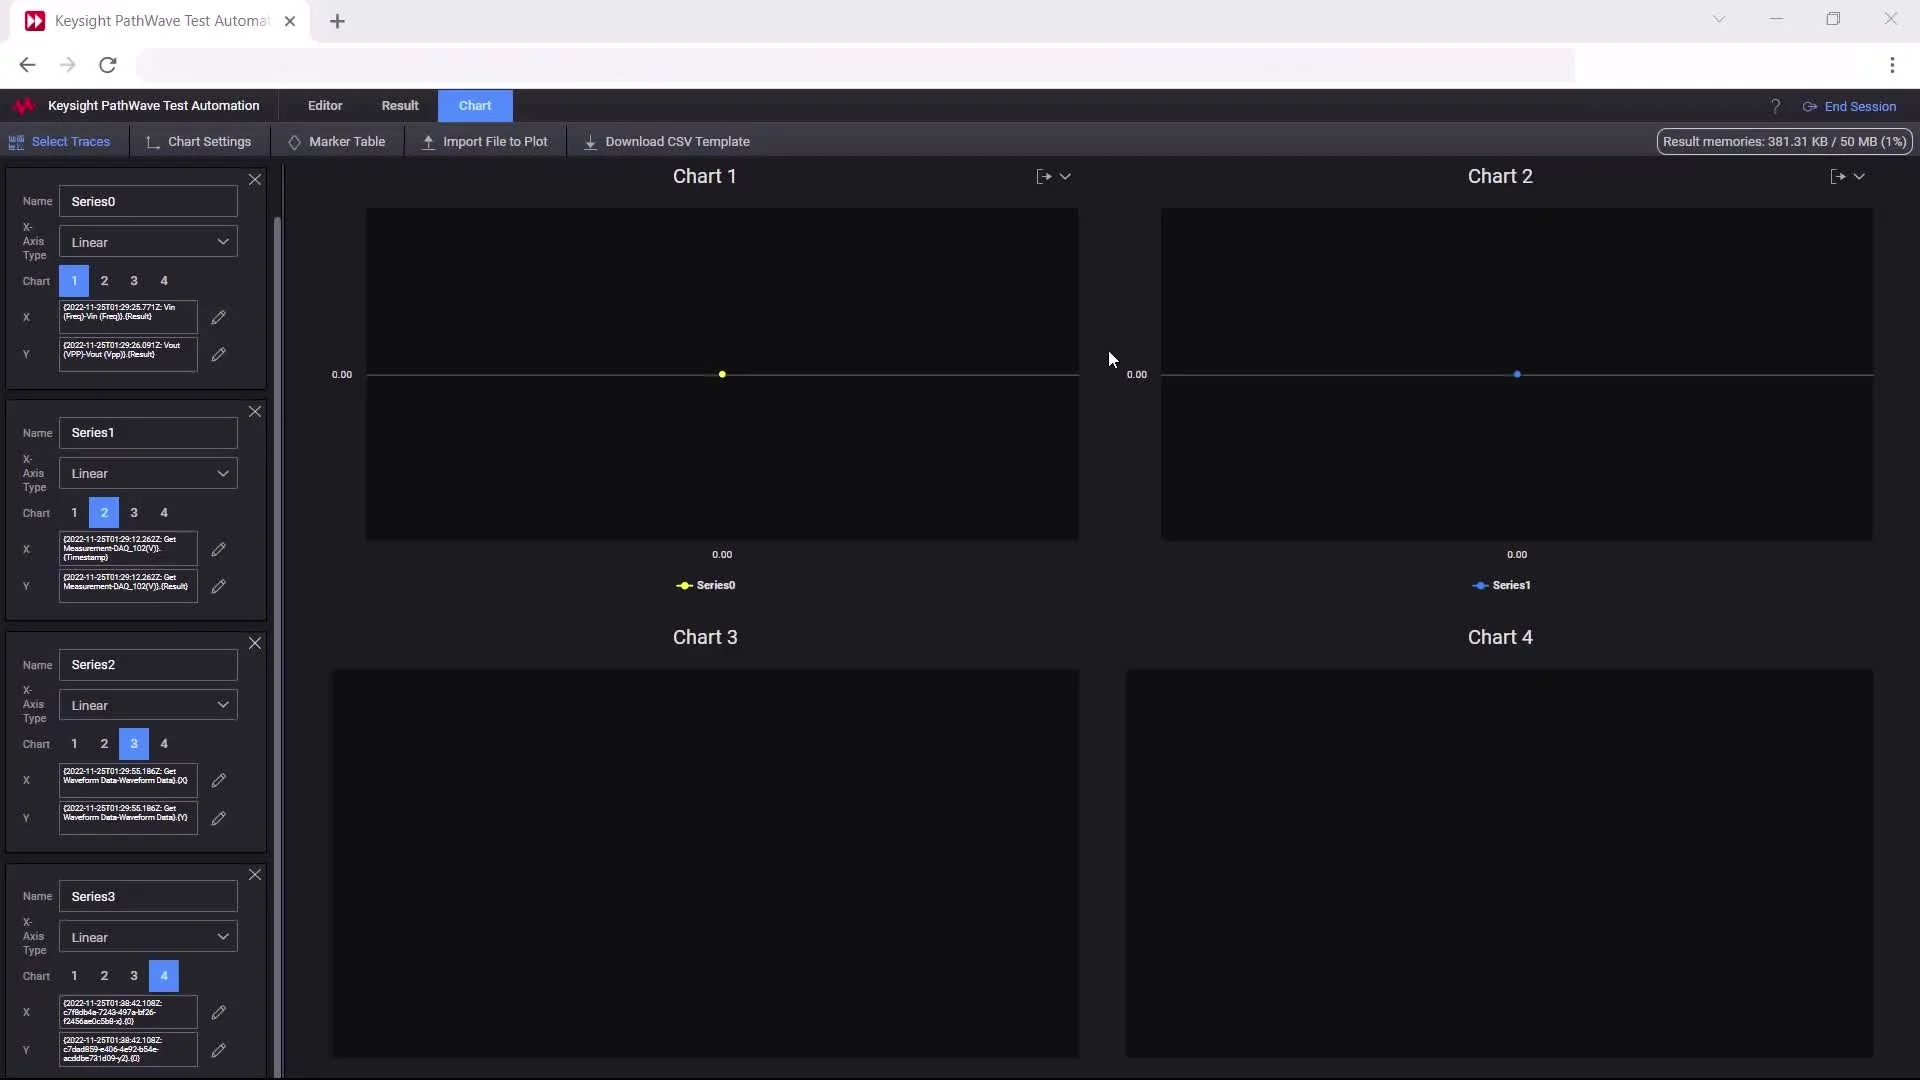Click Download CSV Template
Viewport: 1920px width, 1080px height.
667,141
